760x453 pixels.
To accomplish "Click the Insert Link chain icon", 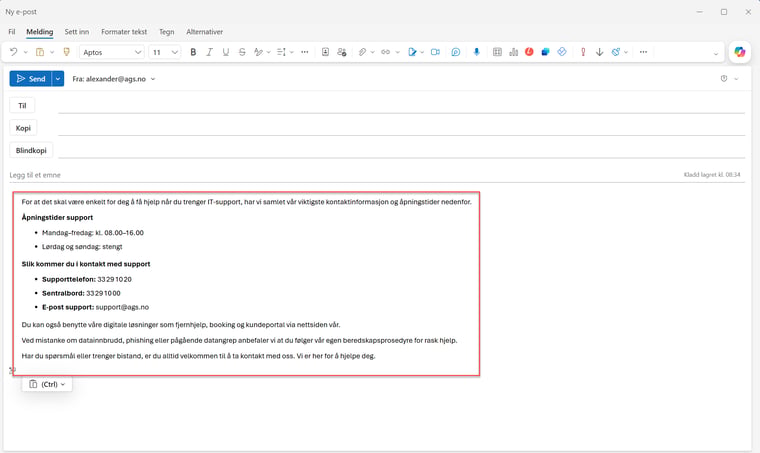I will 385,52.
